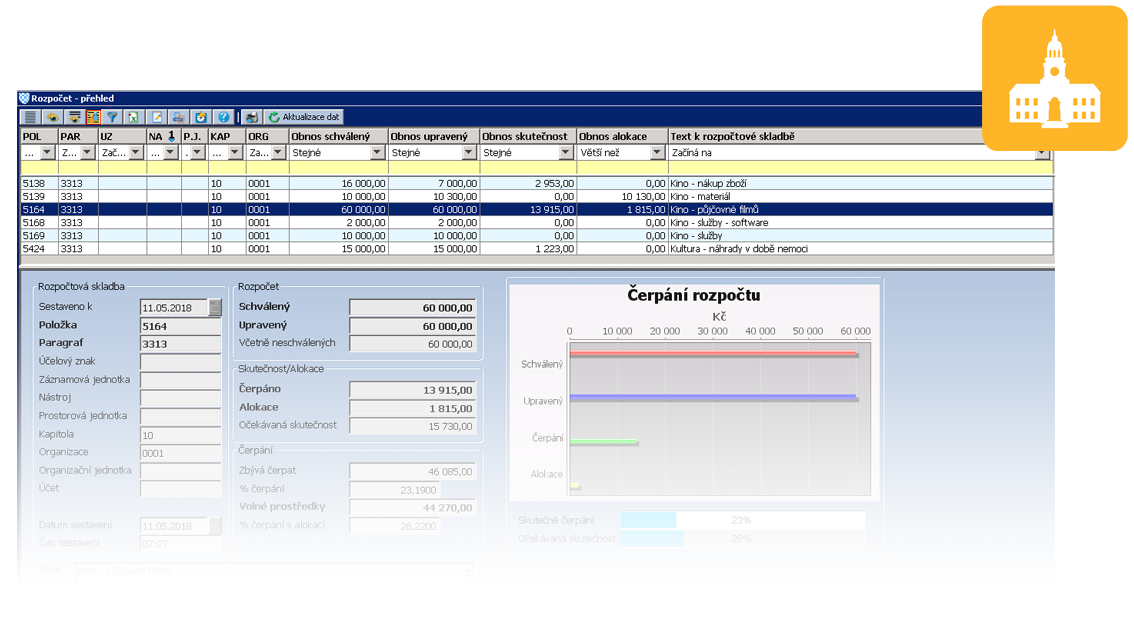Click the red Schválený chart bar

[713, 354]
